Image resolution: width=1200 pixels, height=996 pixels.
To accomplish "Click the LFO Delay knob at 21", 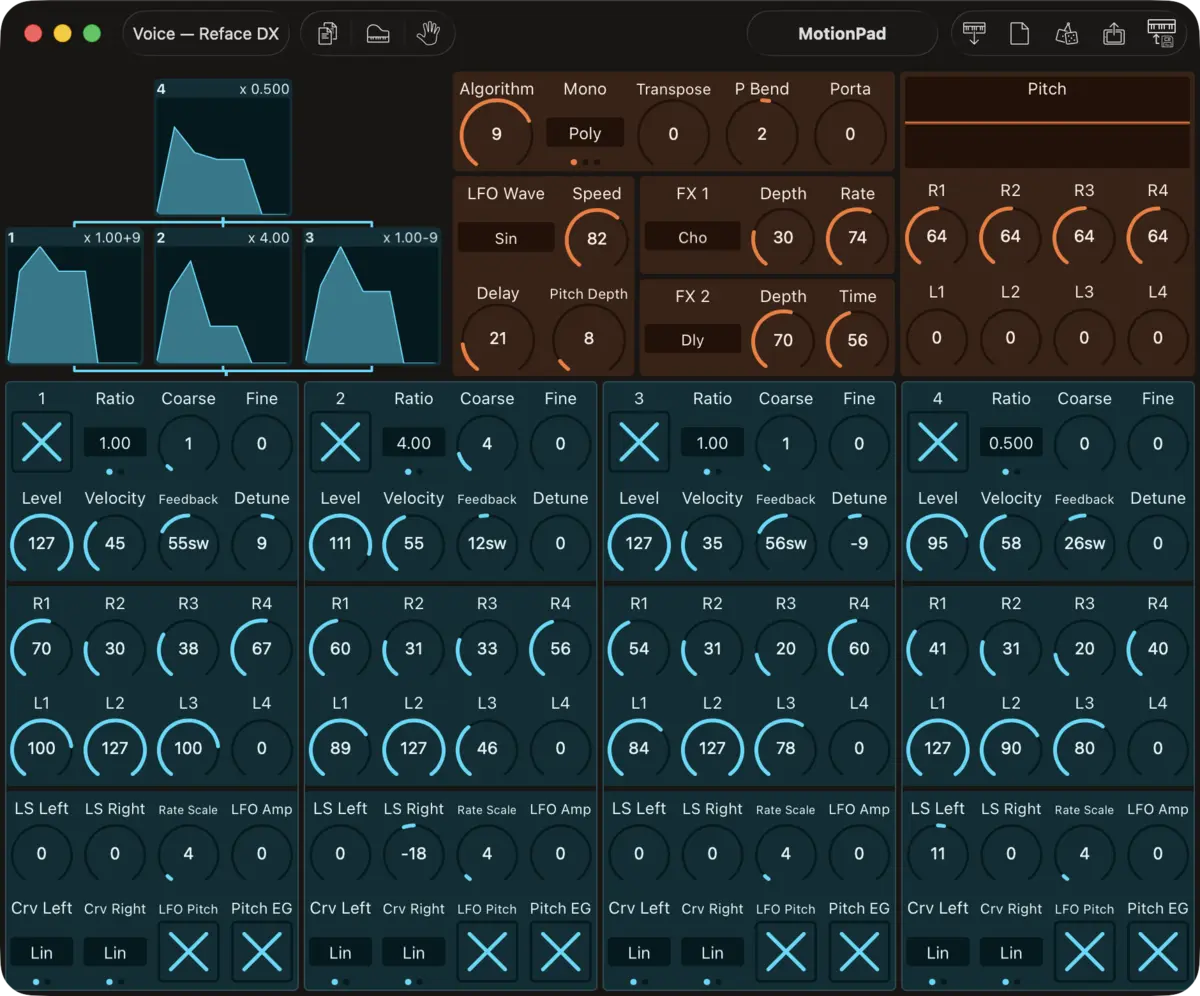I will click(498, 338).
